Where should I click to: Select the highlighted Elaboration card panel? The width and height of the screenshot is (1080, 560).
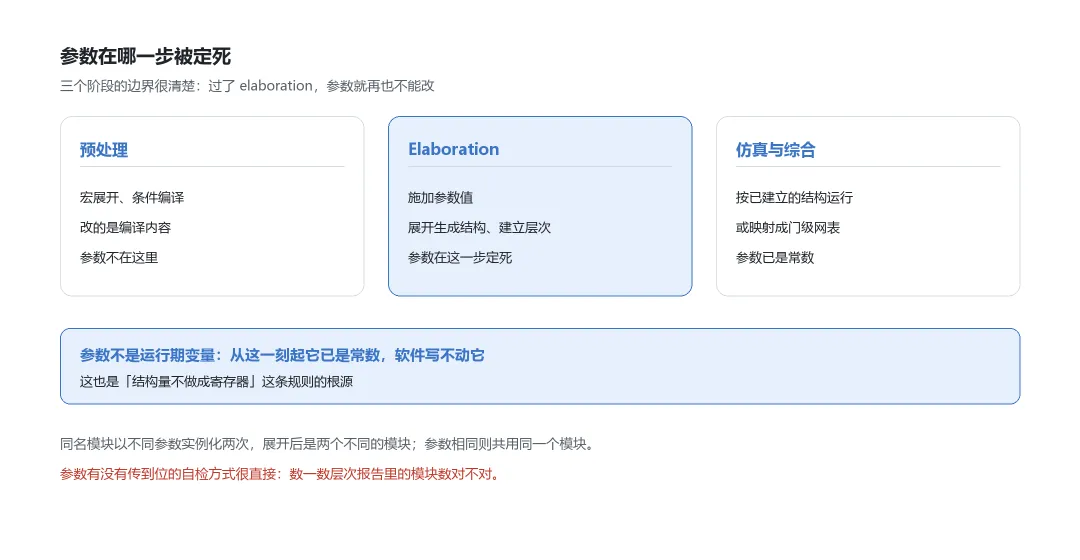click(x=540, y=207)
